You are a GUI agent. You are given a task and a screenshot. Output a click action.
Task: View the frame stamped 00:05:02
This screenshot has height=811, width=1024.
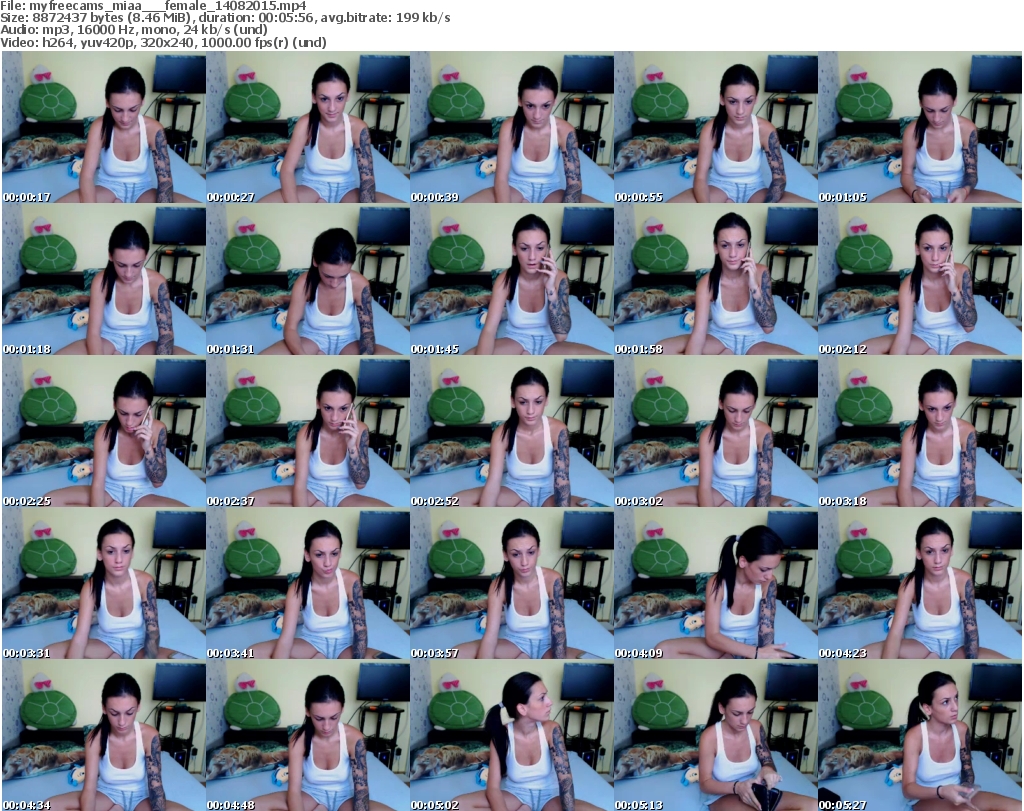[512, 736]
